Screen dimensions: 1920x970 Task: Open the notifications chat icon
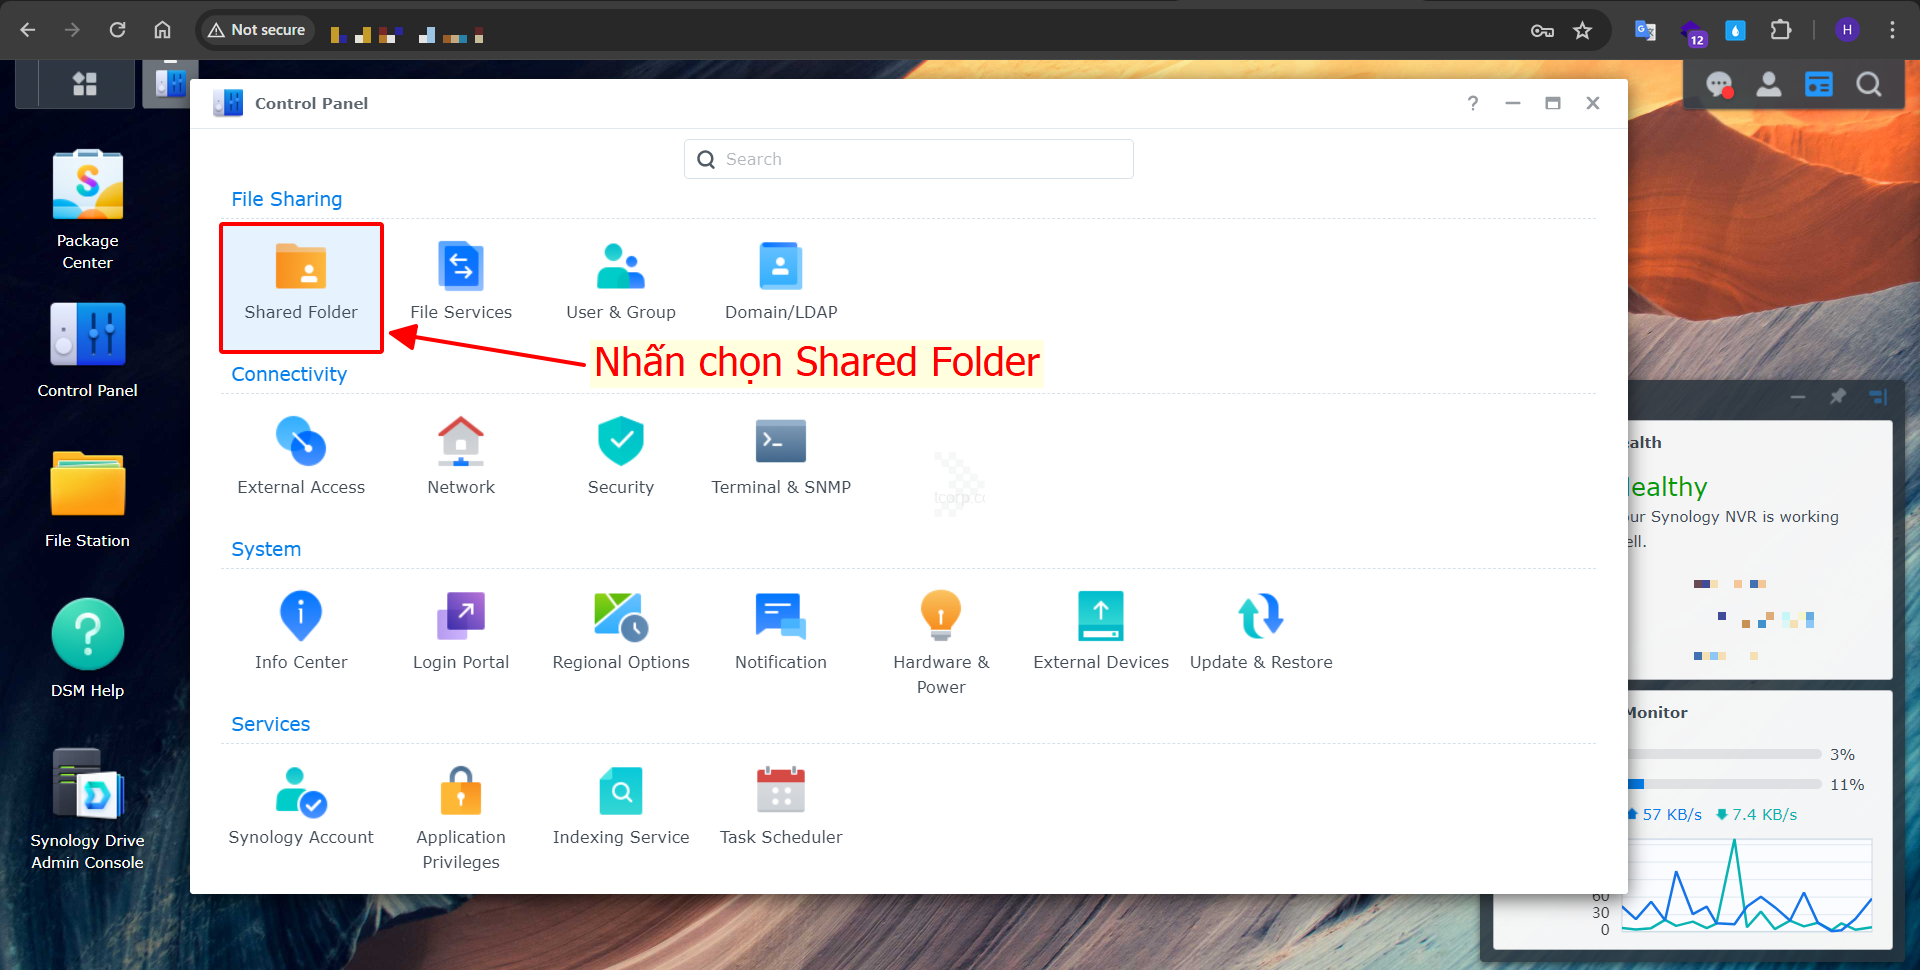(1718, 85)
